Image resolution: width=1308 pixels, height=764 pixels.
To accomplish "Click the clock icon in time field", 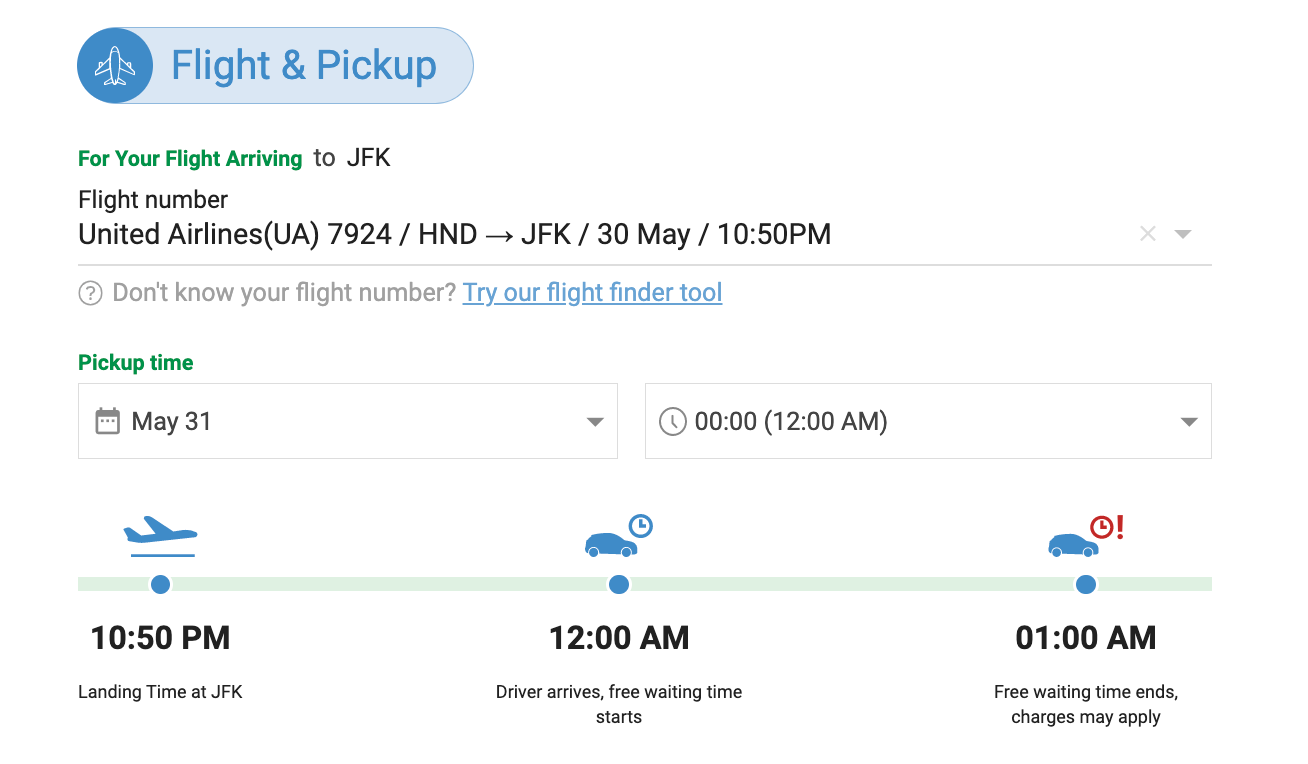I will [x=673, y=421].
